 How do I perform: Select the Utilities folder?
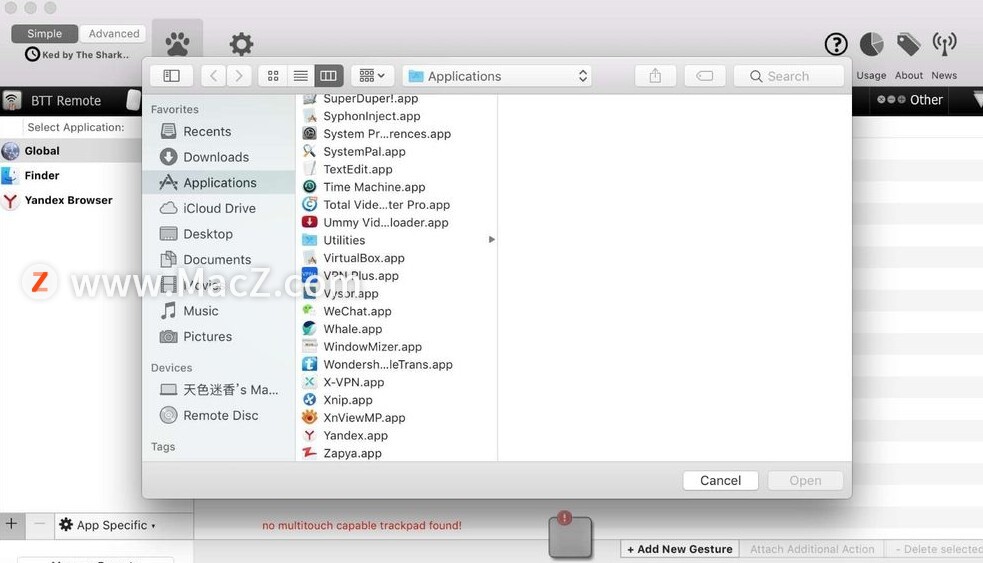coord(396,240)
